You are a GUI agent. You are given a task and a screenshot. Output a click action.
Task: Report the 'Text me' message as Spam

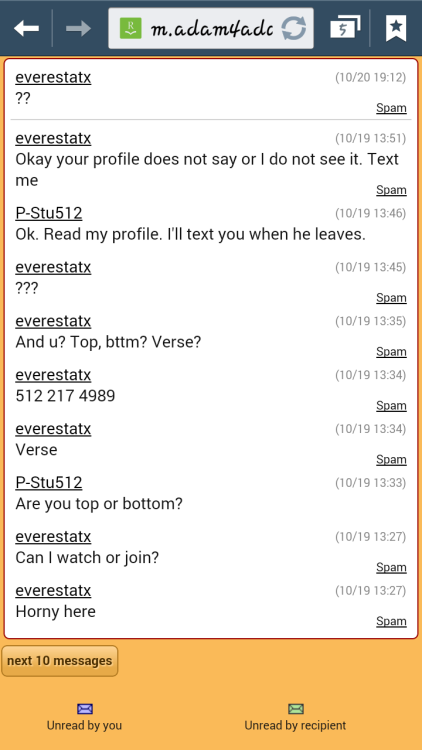[x=391, y=190]
